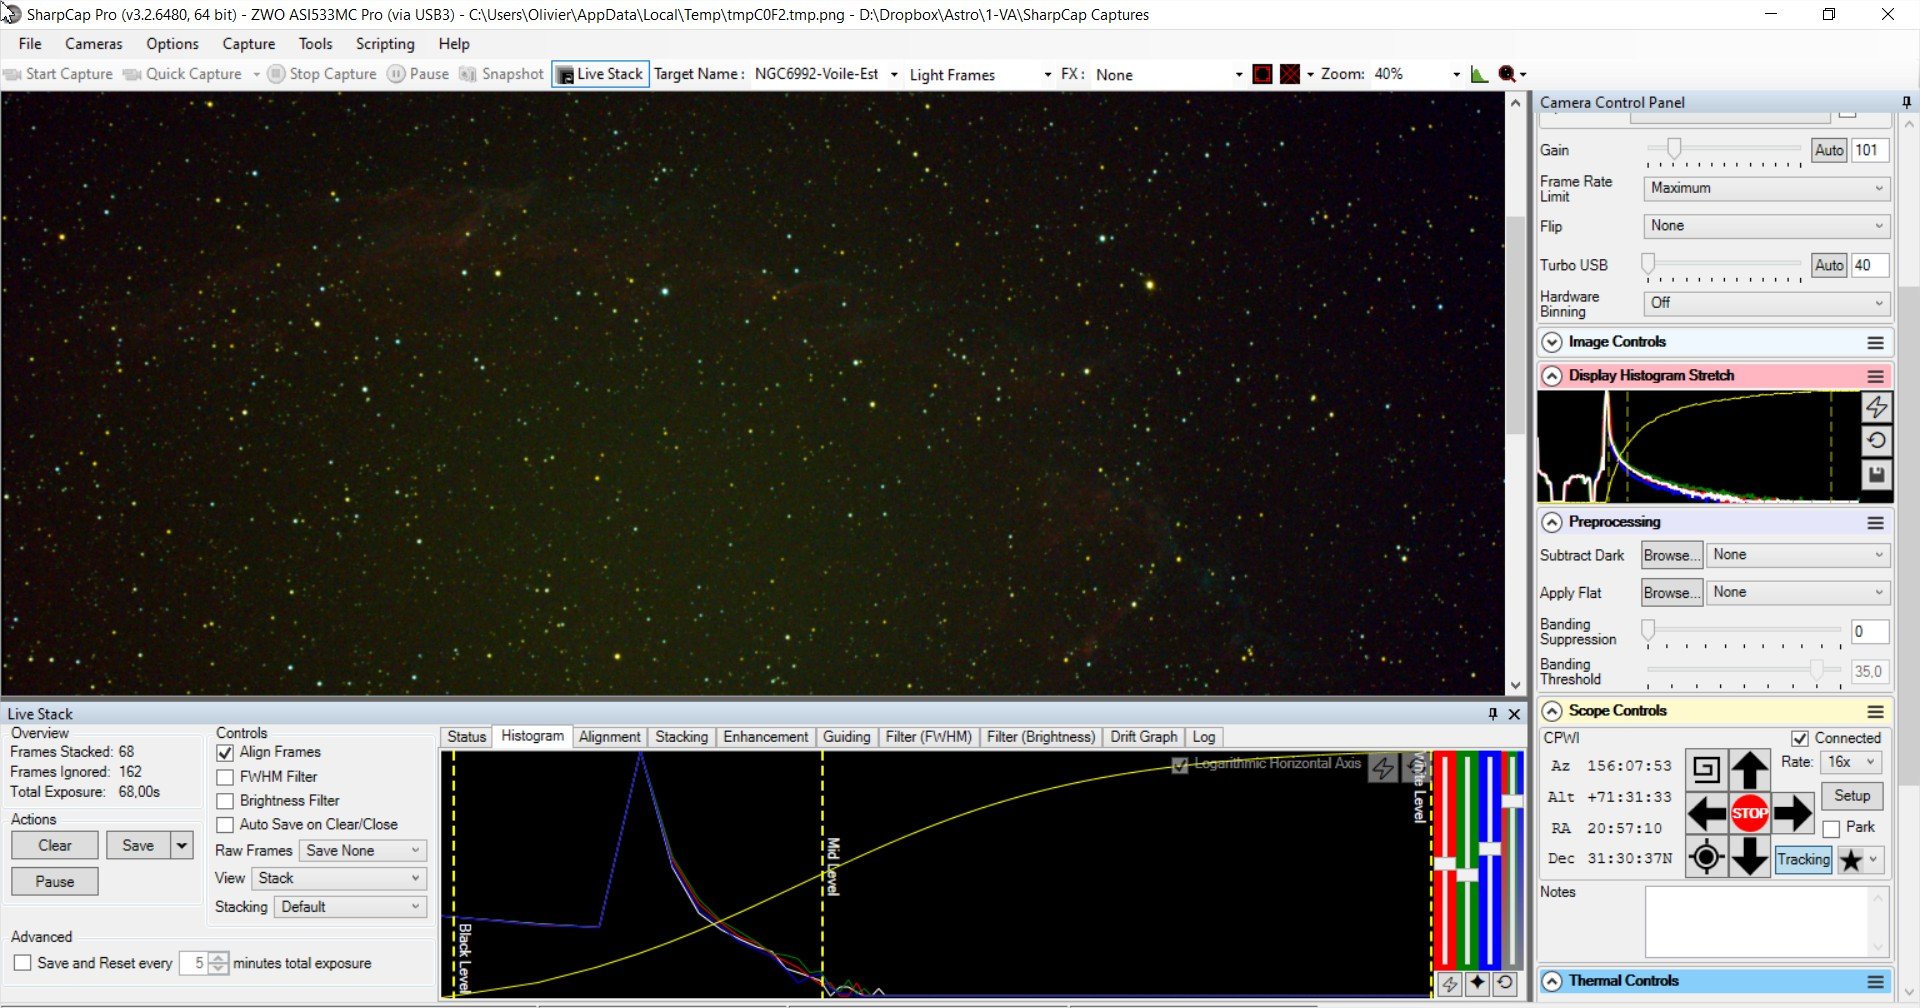Enable the Brightness Filter checkbox
This screenshot has width=1920, height=1008.
[225, 801]
